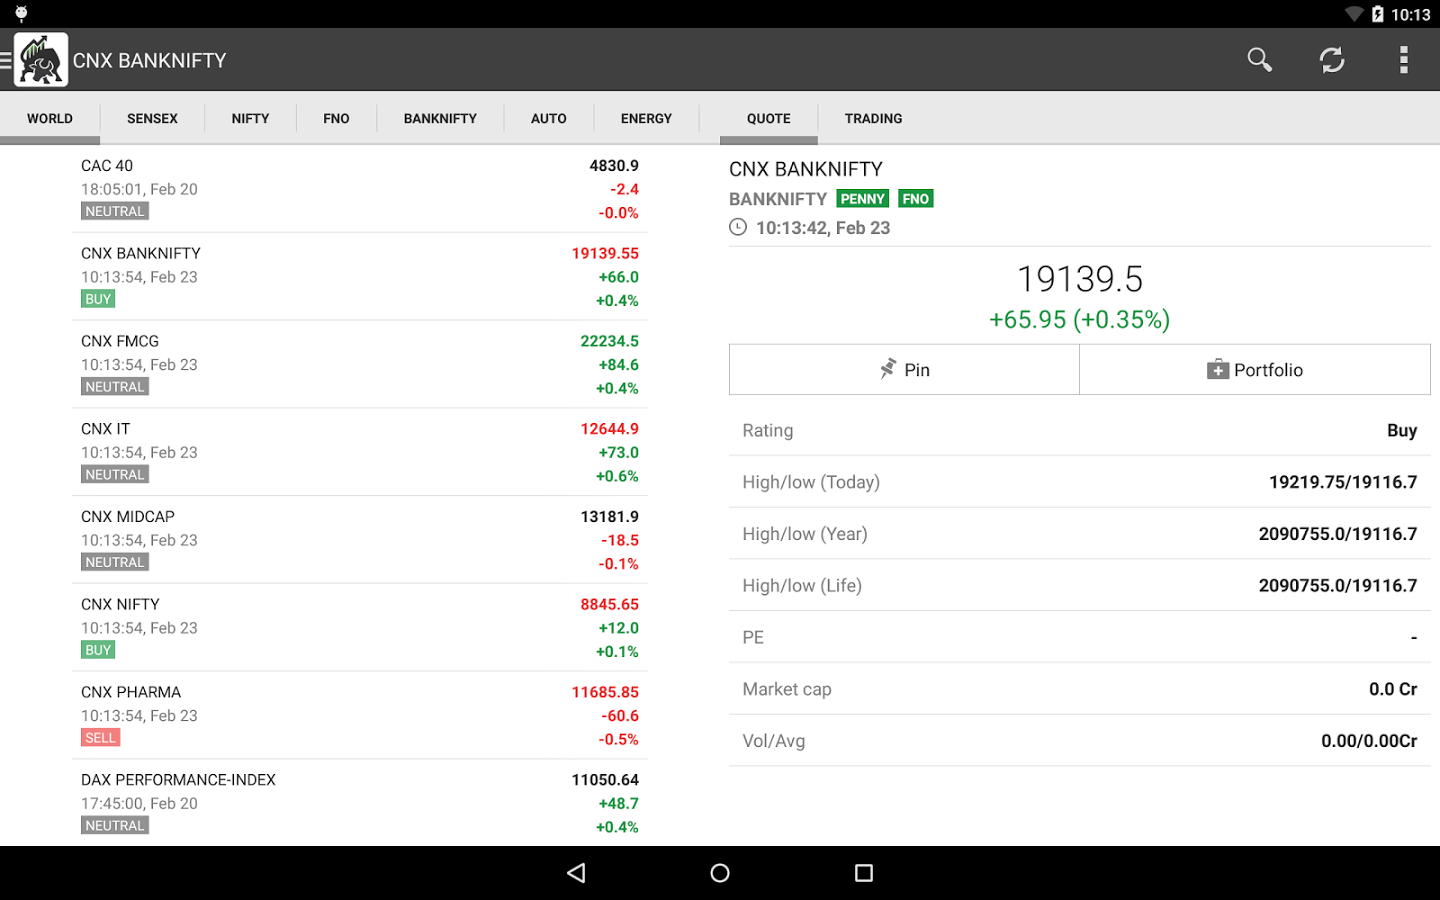This screenshot has width=1440, height=900.
Task: Tap the status bar battery icon
Action: tap(1377, 14)
